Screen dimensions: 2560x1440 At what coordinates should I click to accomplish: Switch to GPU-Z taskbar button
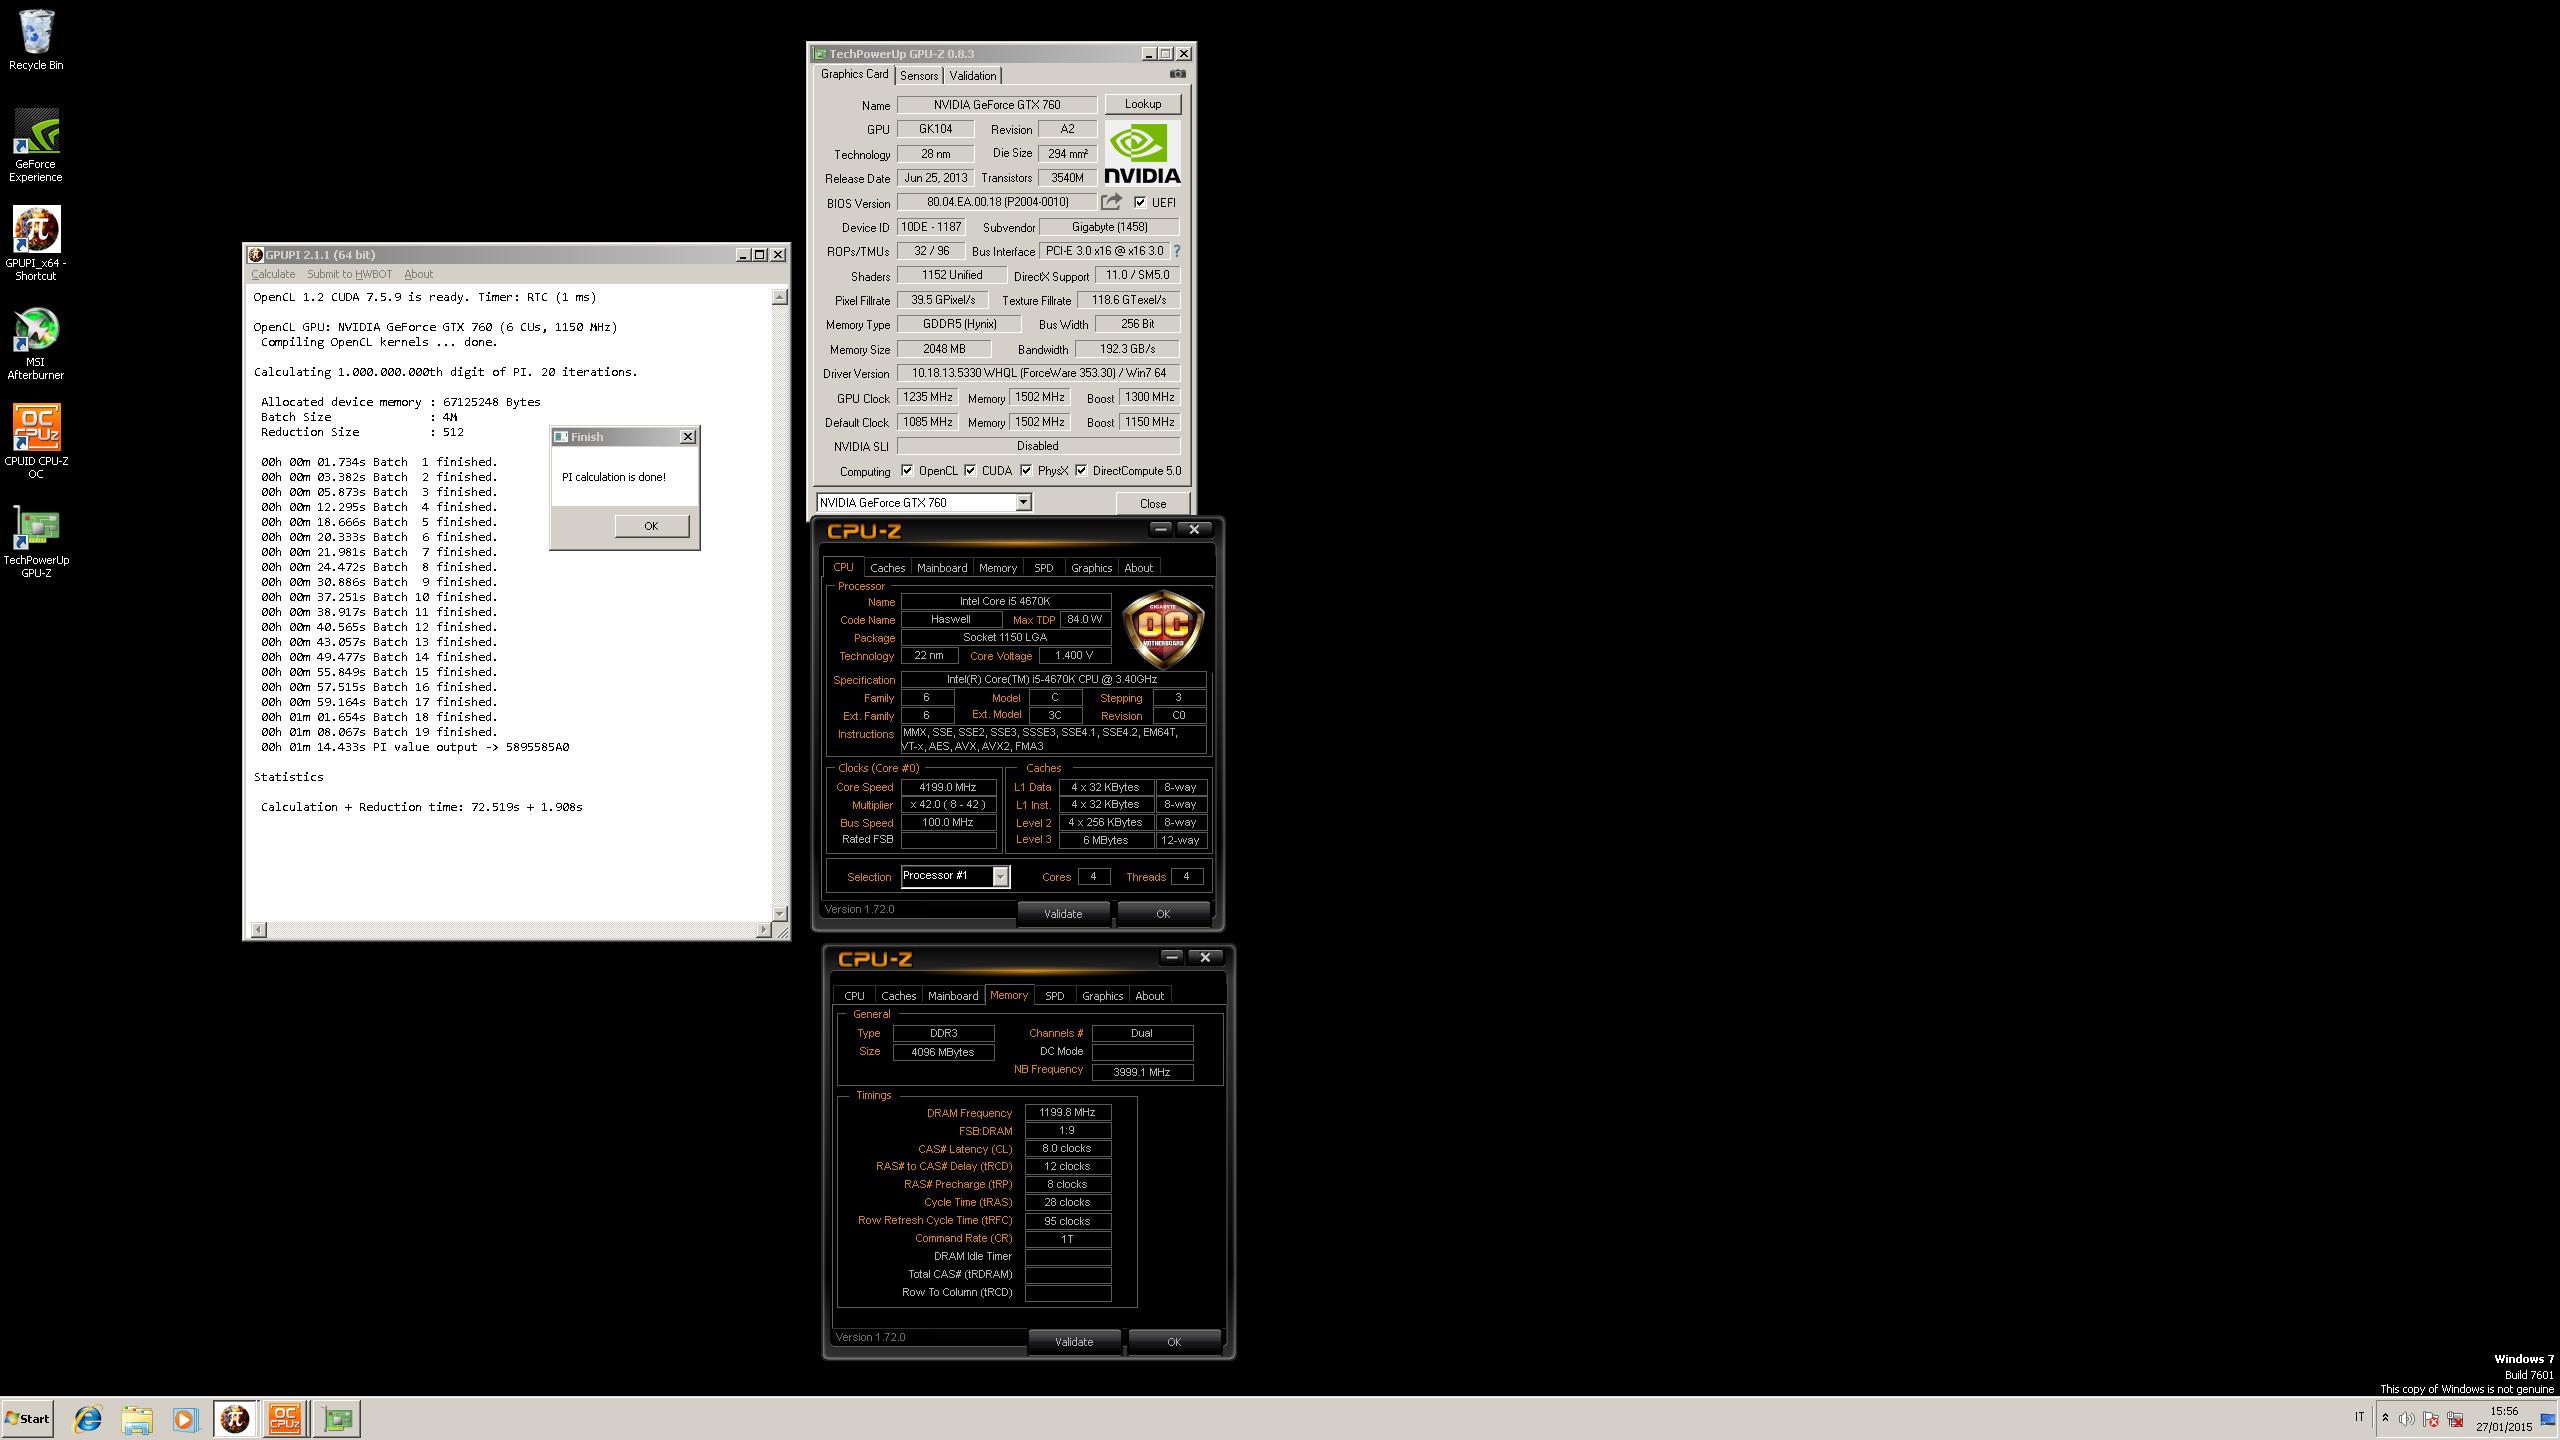tap(337, 1418)
